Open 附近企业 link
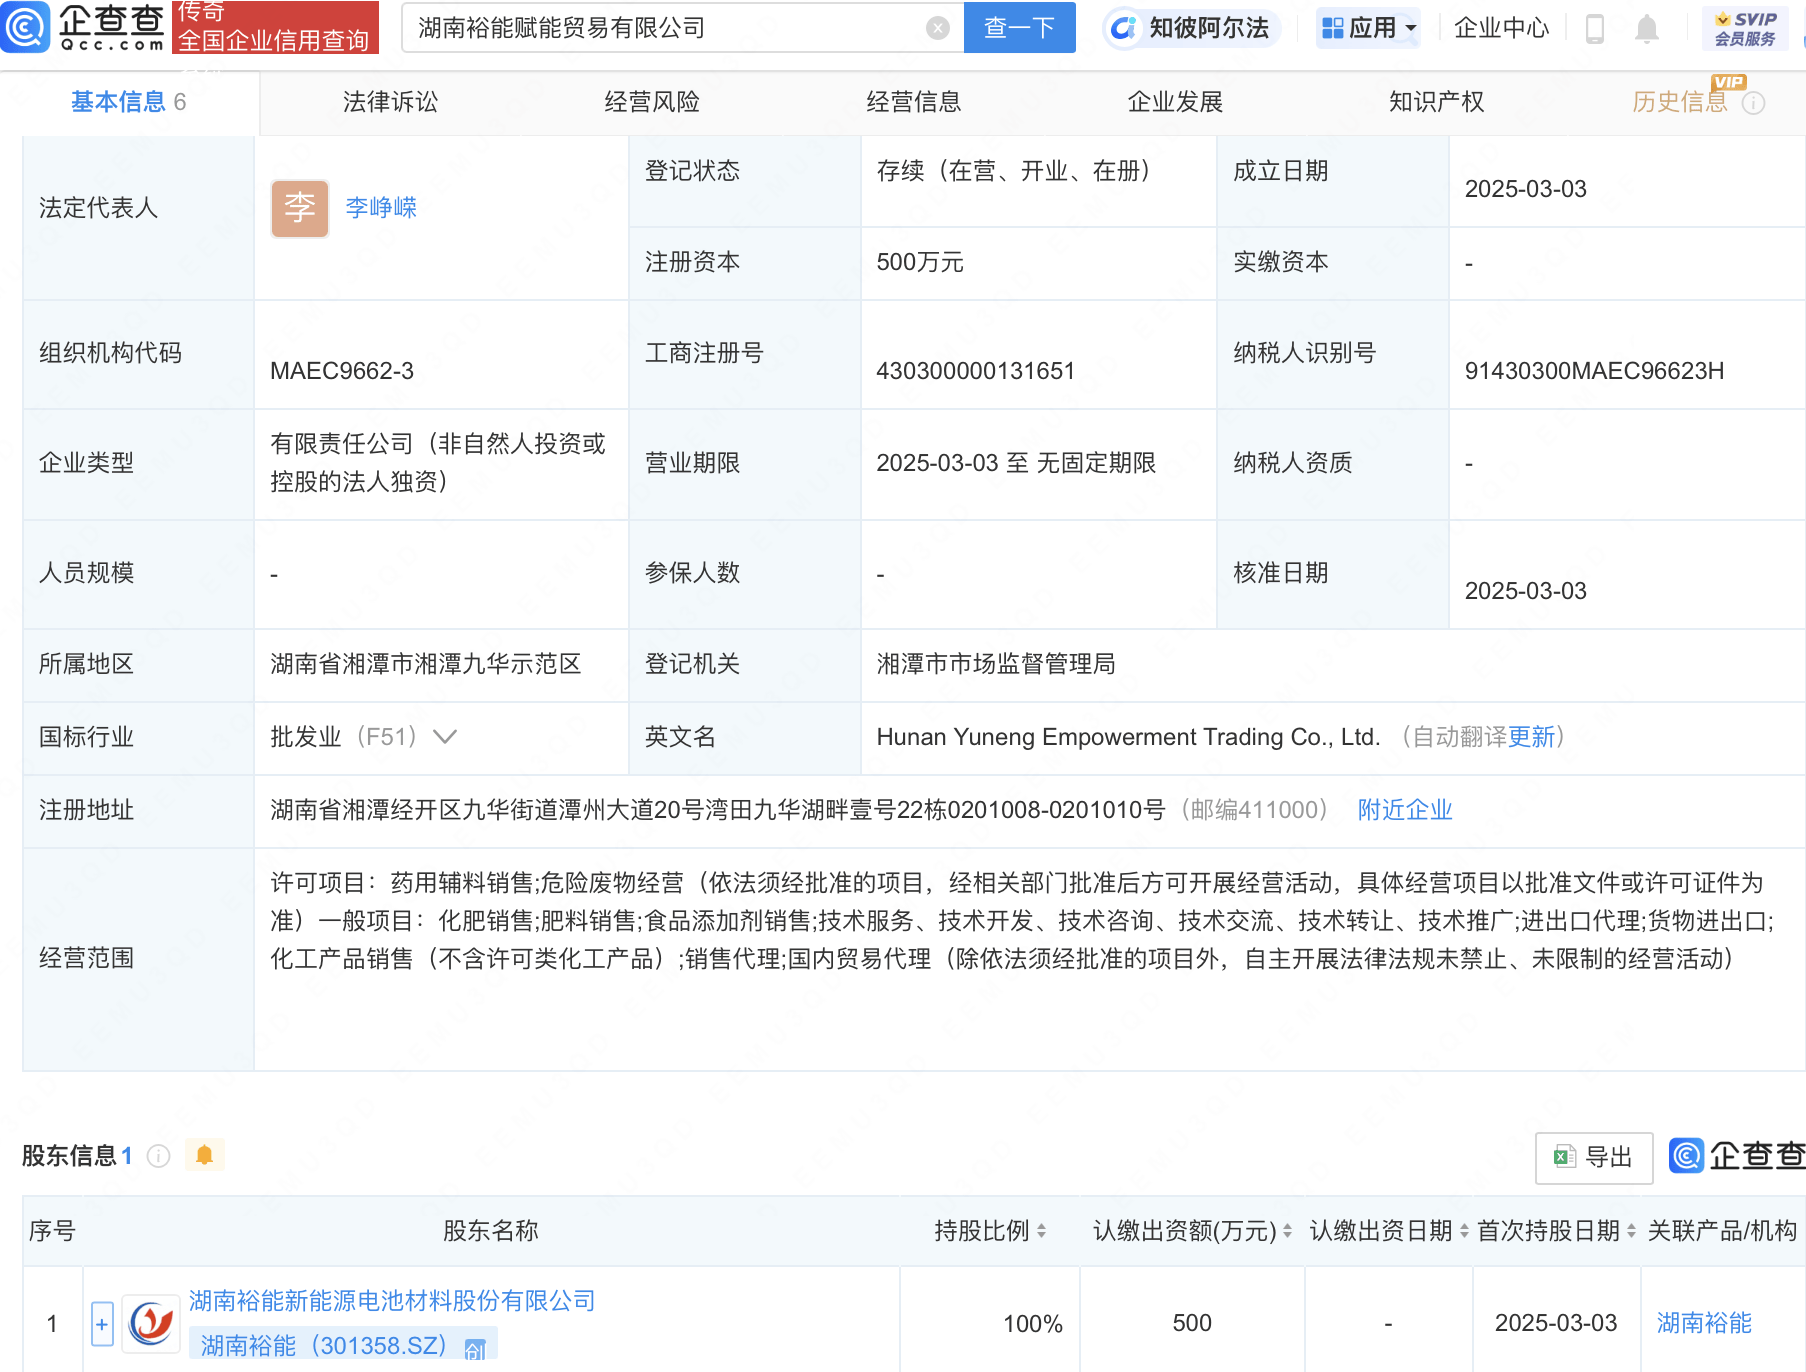The image size is (1806, 1372). [1405, 810]
